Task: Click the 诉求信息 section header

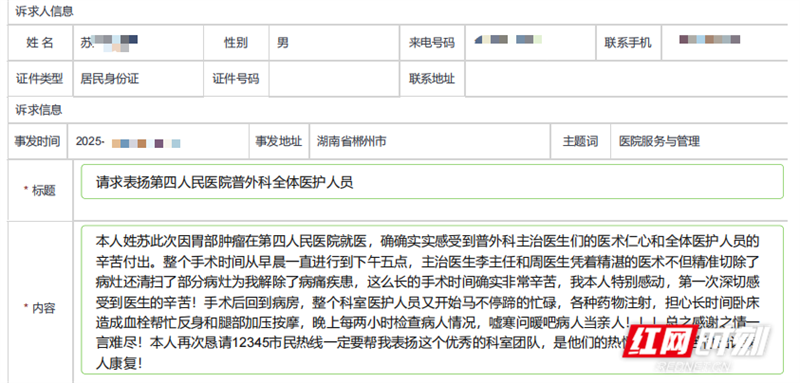Action: coord(38,110)
